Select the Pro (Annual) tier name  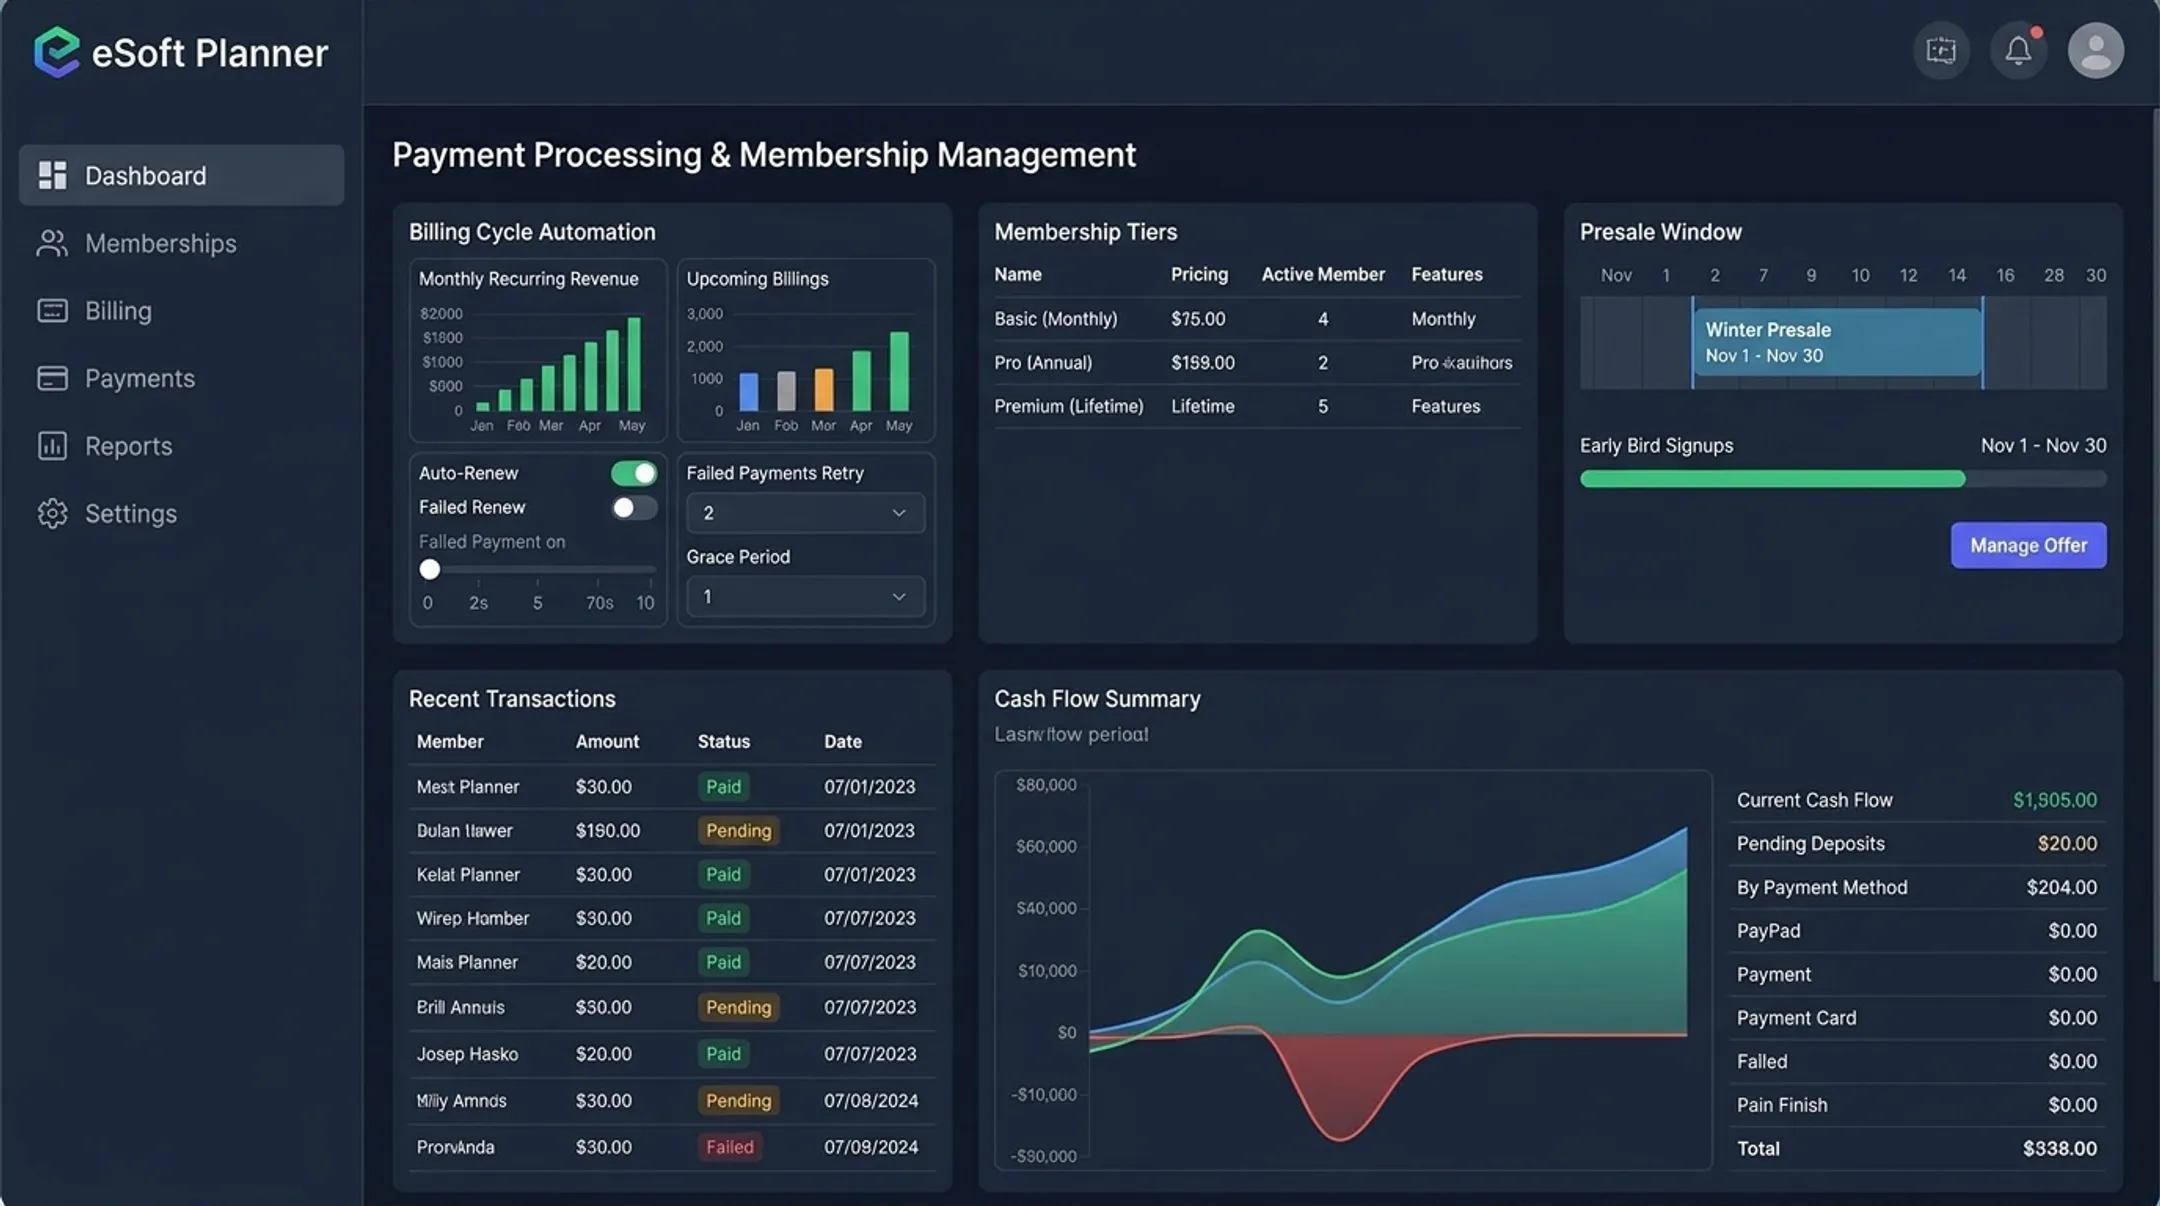click(1043, 362)
